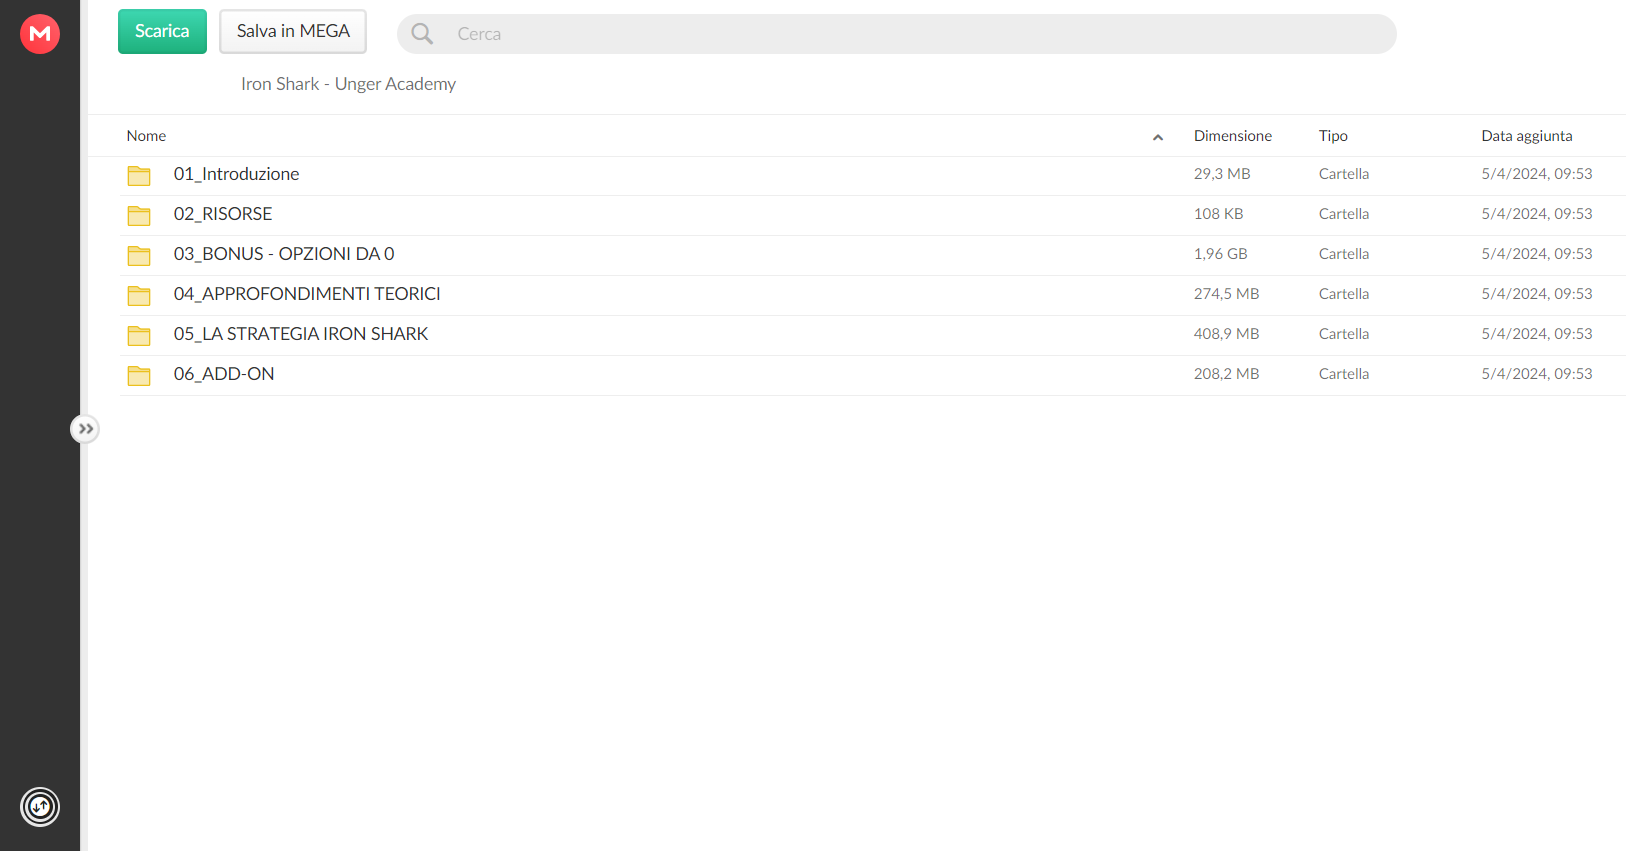Click the Iron Shark - Unger Academy breadcrumb
This screenshot has width=1626, height=851.
[x=348, y=84]
